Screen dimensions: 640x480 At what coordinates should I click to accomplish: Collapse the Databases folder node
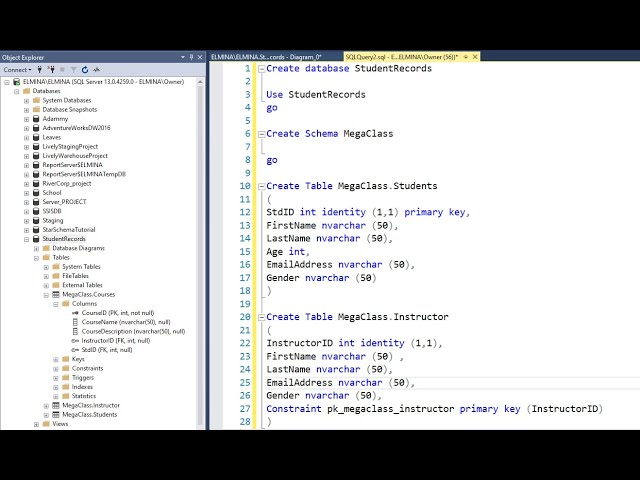tap(17, 91)
